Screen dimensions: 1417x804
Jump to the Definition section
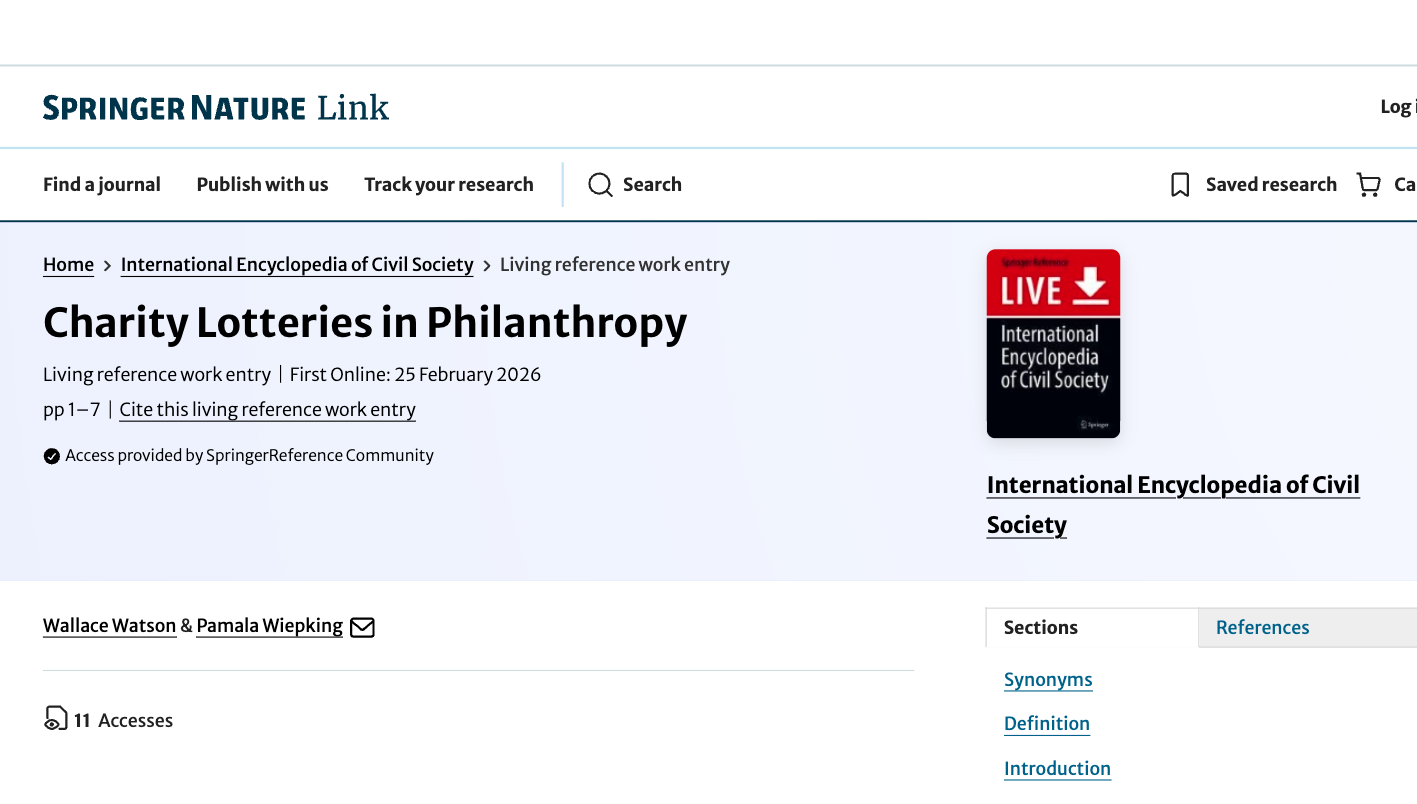pyautogui.click(x=1047, y=724)
